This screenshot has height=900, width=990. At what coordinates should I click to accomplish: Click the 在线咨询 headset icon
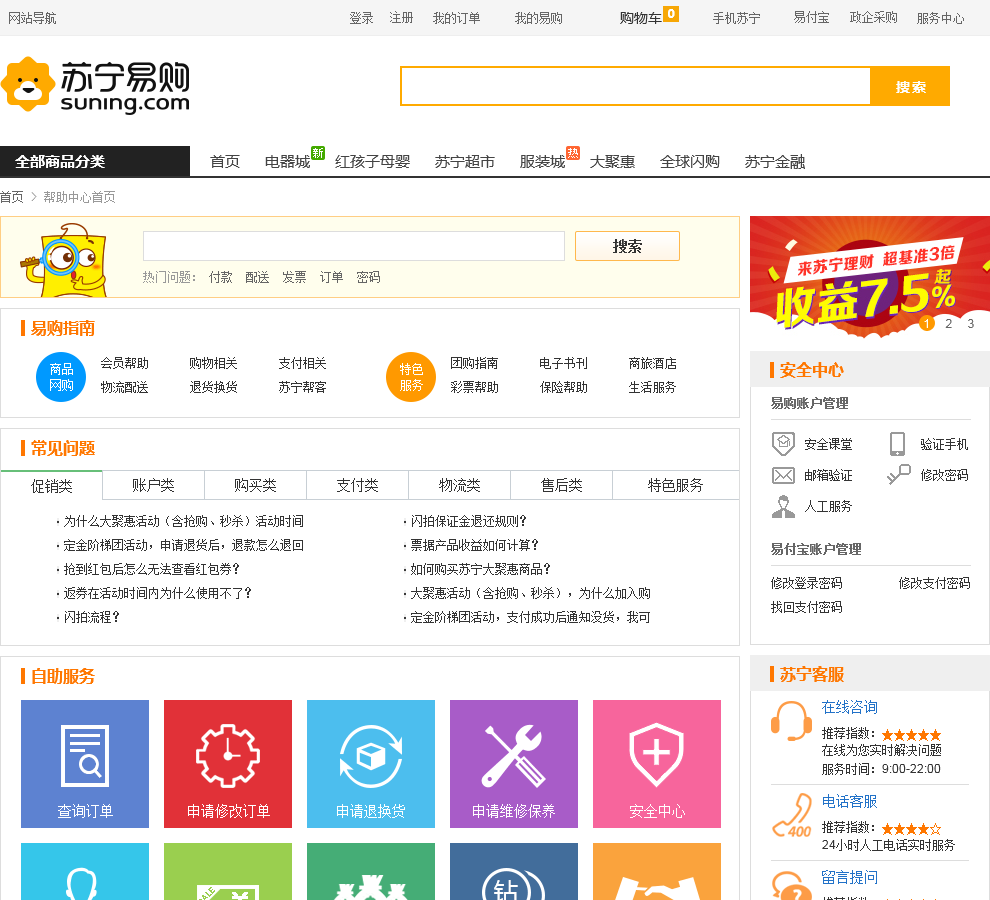791,721
